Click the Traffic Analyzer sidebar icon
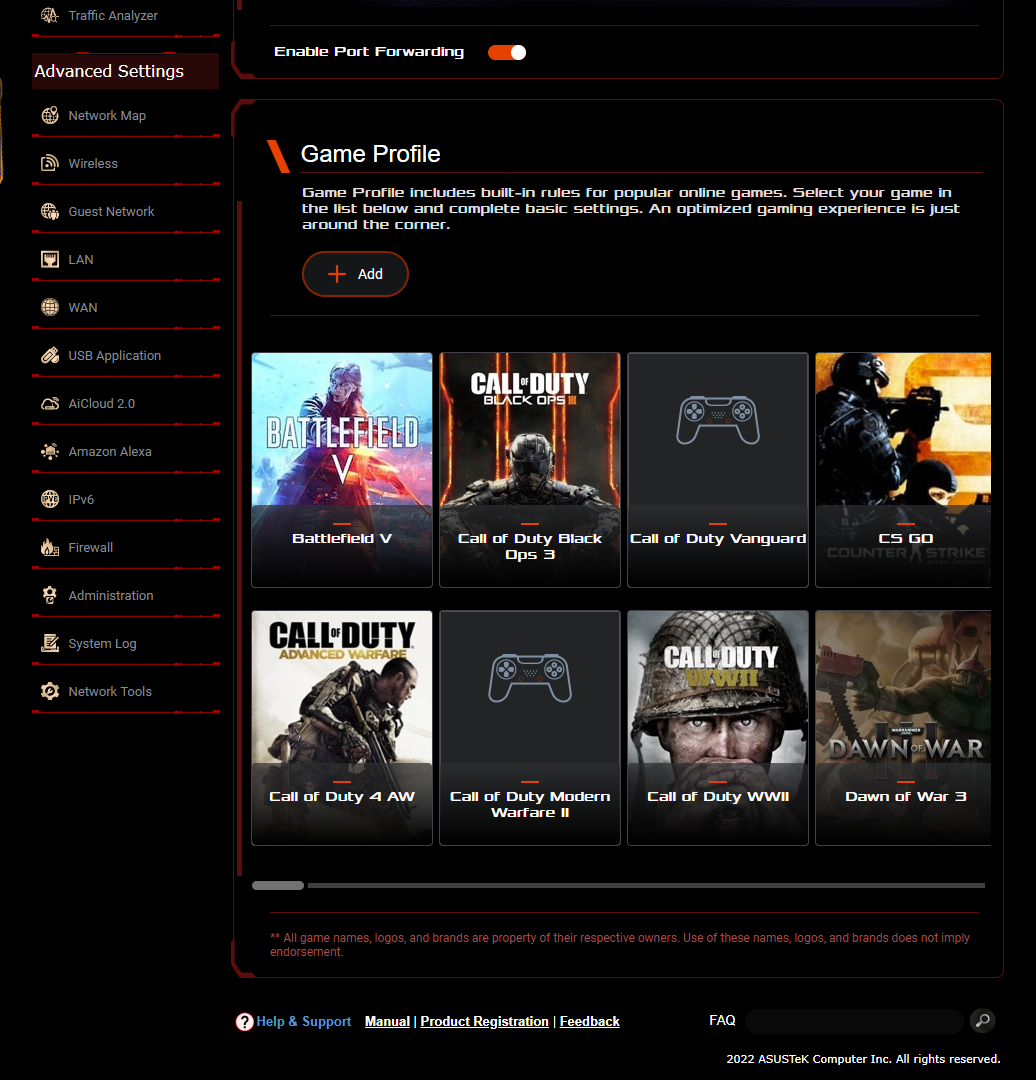 click(x=50, y=15)
